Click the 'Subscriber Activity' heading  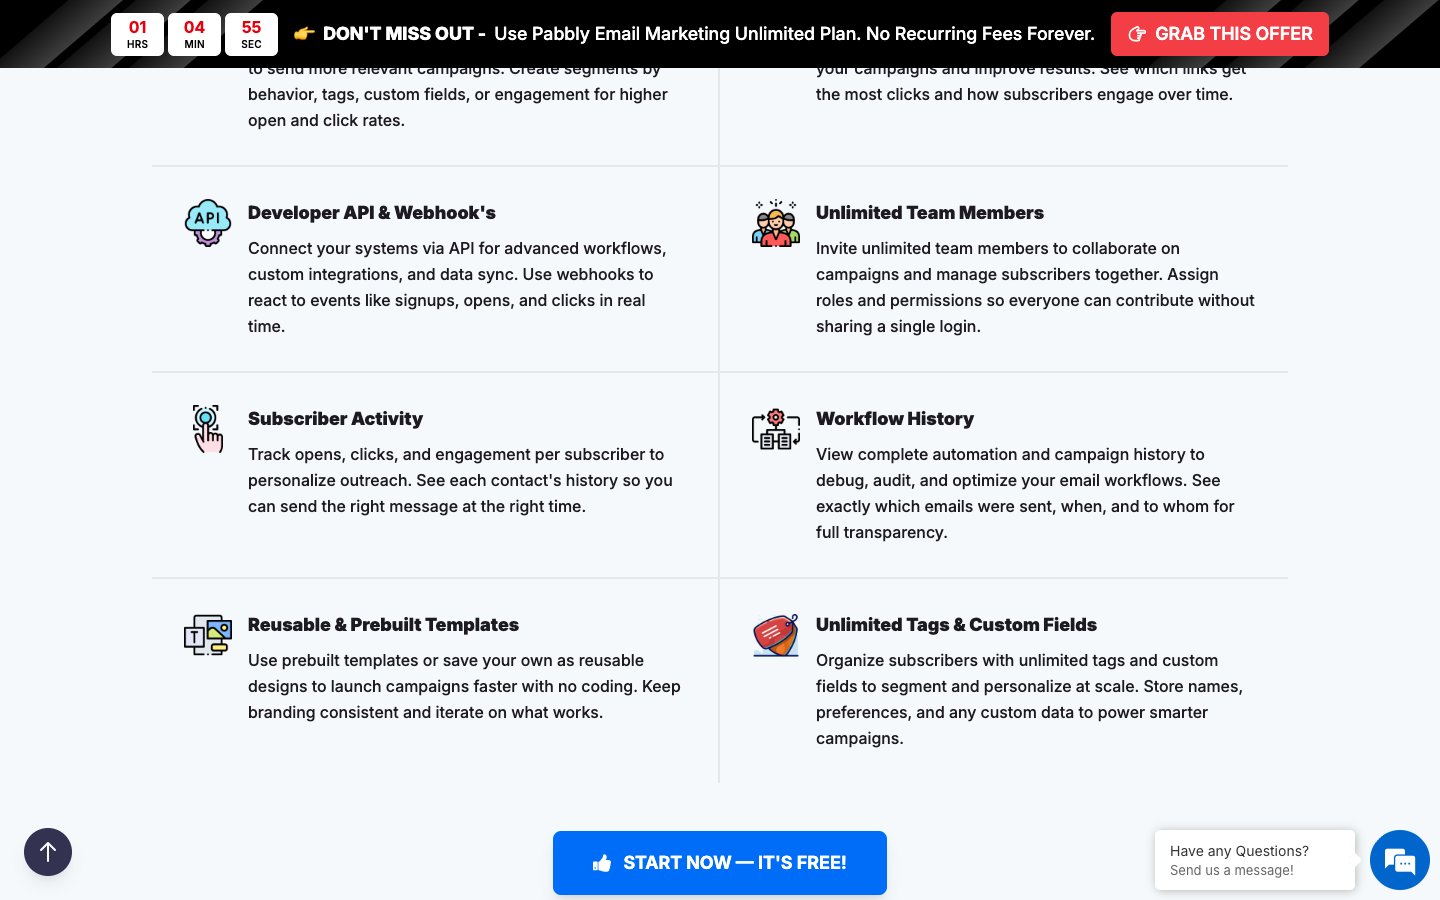(x=335, y=419)
